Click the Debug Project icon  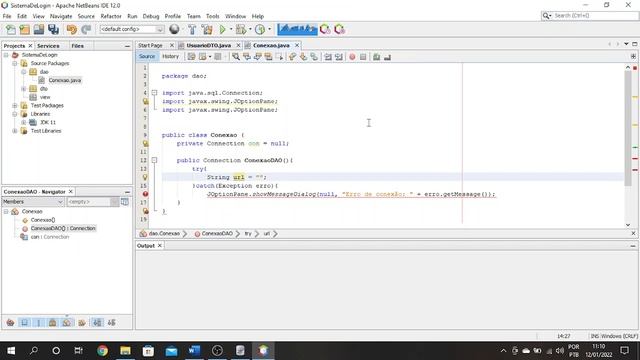240,29
